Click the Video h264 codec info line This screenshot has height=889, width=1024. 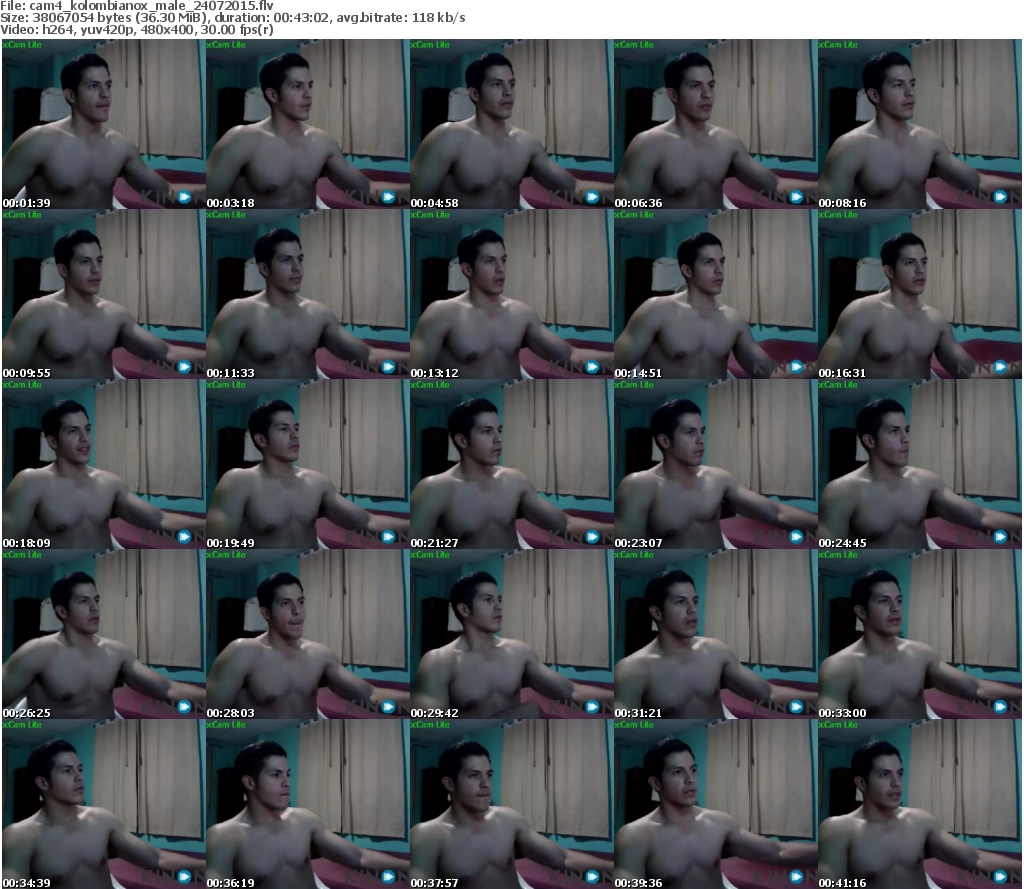click(136, 29)
